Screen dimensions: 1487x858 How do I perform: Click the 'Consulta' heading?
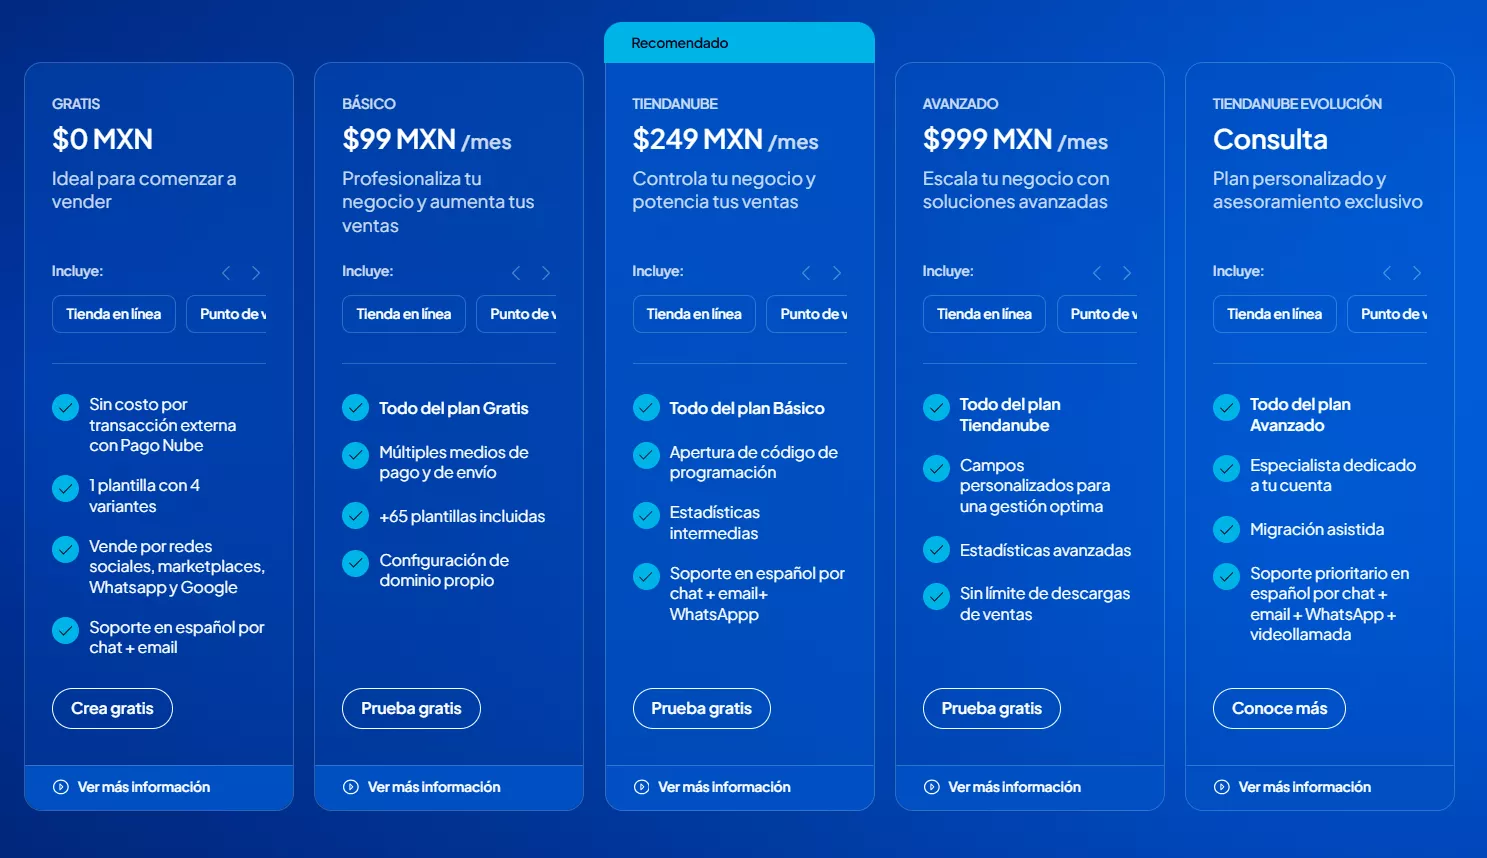pyautogui.click(x=1270, y=139)
